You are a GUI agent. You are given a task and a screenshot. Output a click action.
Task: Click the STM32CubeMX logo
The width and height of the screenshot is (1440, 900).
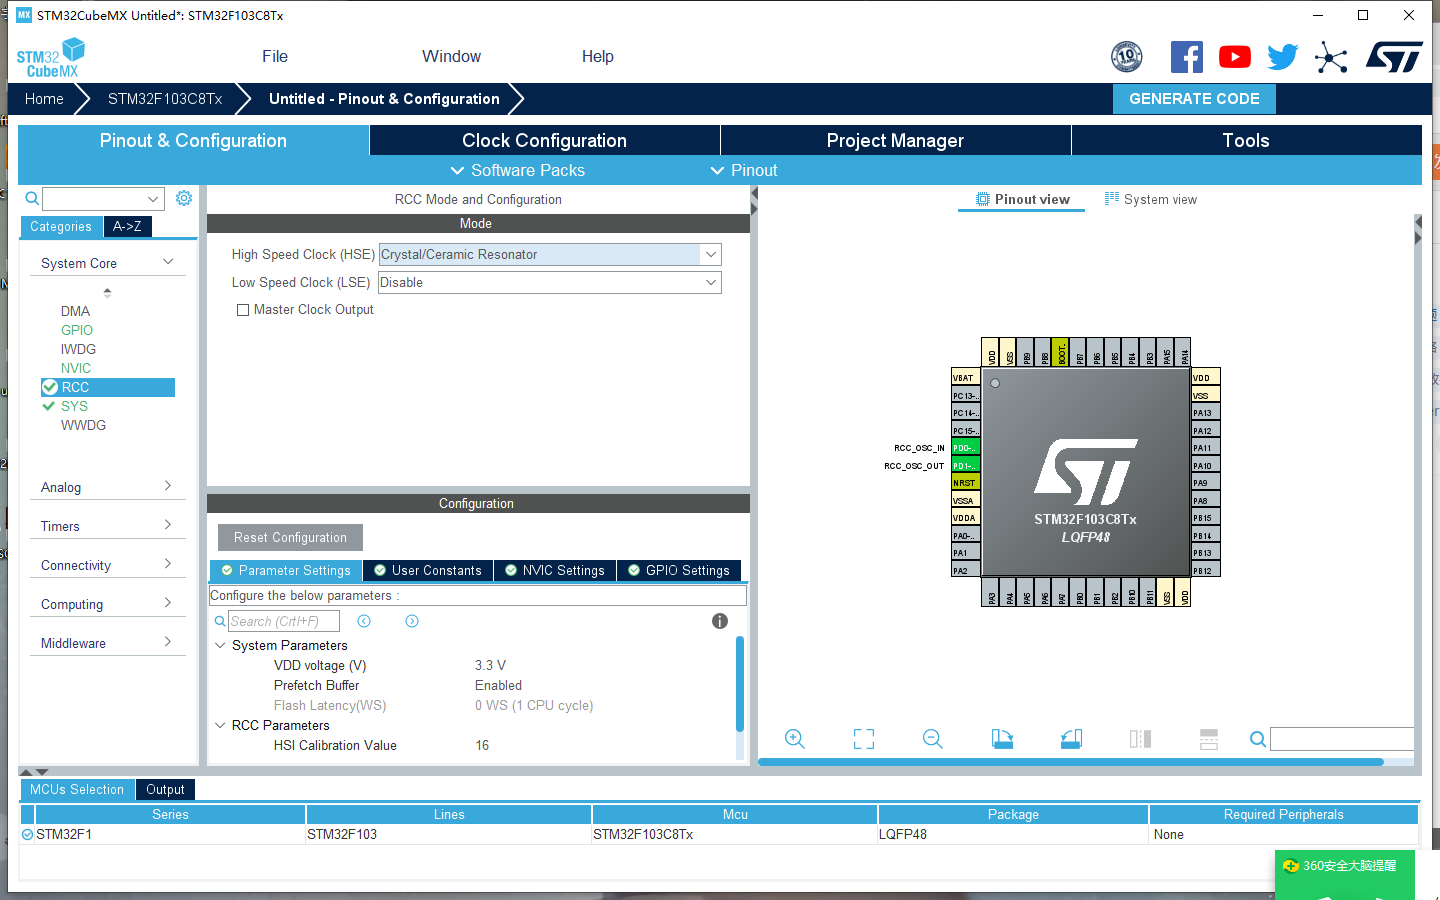click(50, 58)
